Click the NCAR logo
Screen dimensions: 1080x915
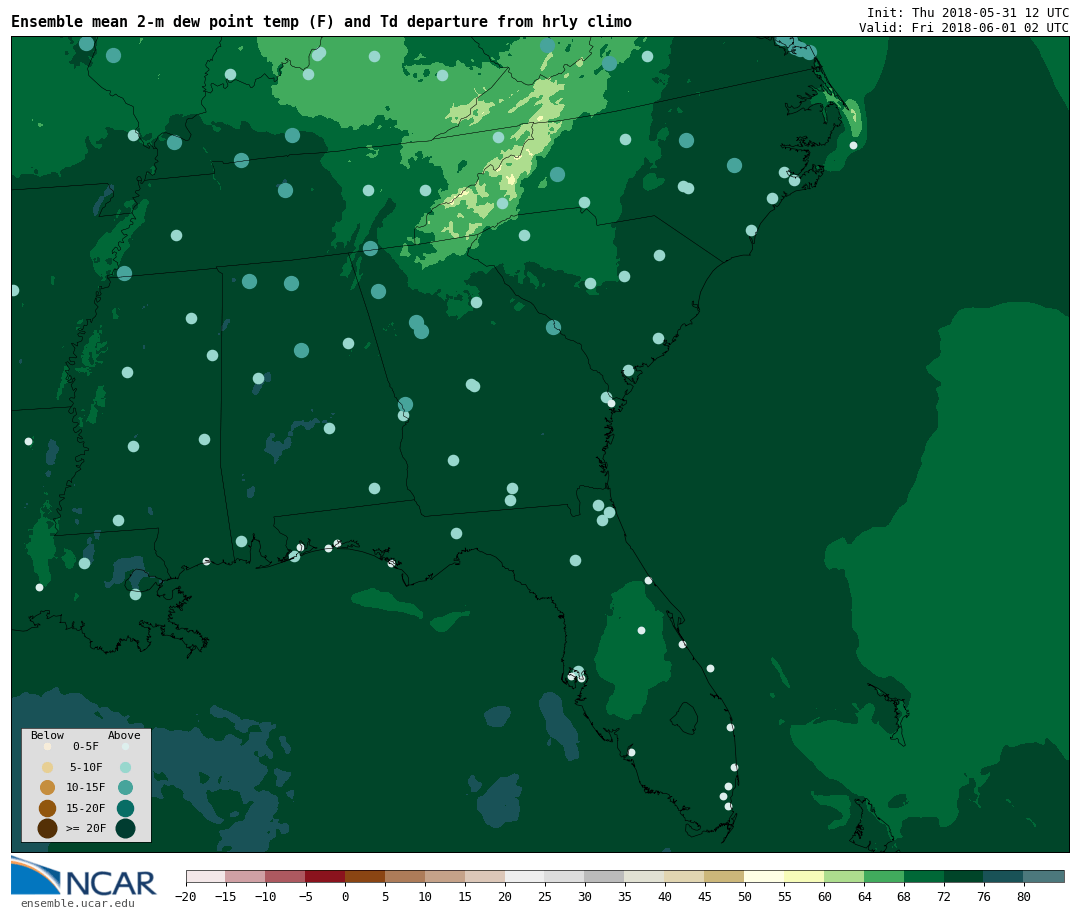coord(84,876)
